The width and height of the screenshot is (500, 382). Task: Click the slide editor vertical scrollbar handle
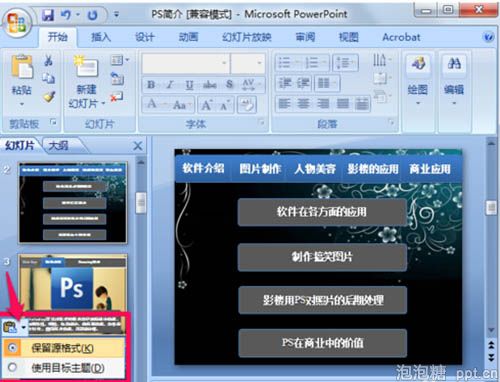pos(491,208)
